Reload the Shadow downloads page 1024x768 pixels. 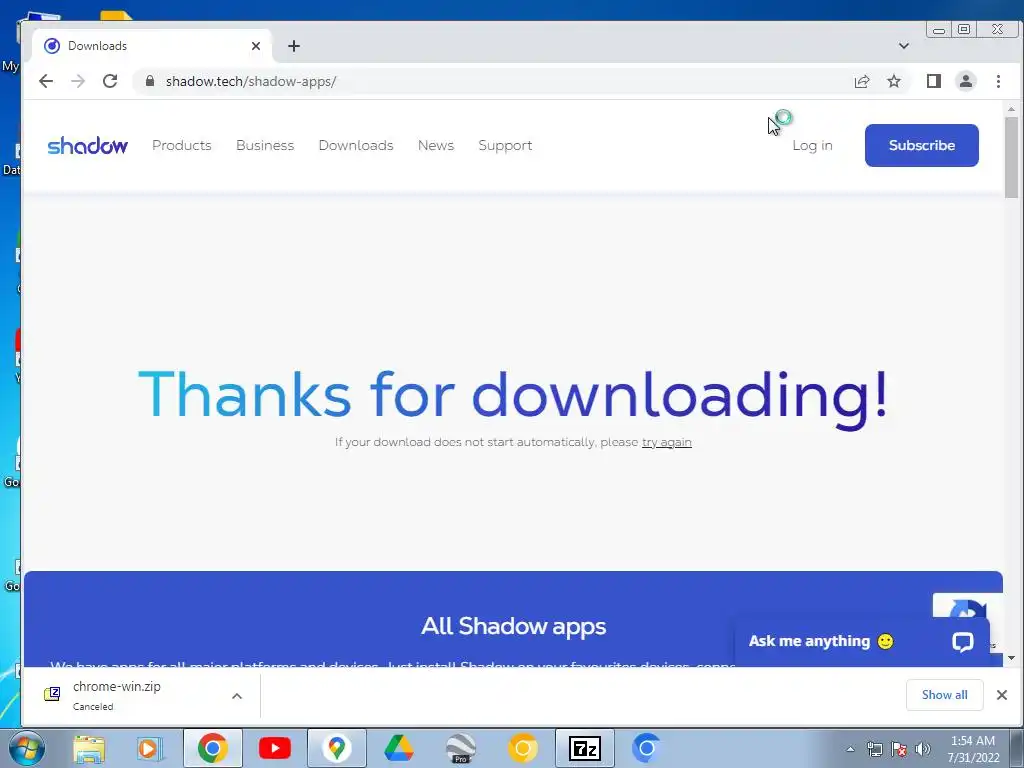(x=110, y=81)
